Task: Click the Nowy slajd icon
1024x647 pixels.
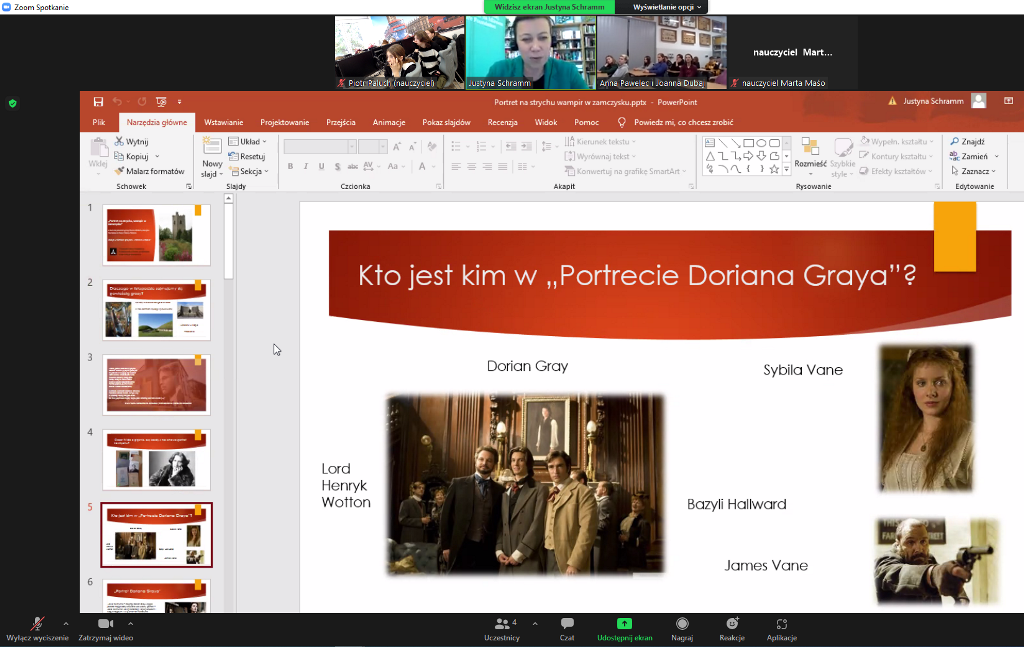Action: tap(212, 146)
